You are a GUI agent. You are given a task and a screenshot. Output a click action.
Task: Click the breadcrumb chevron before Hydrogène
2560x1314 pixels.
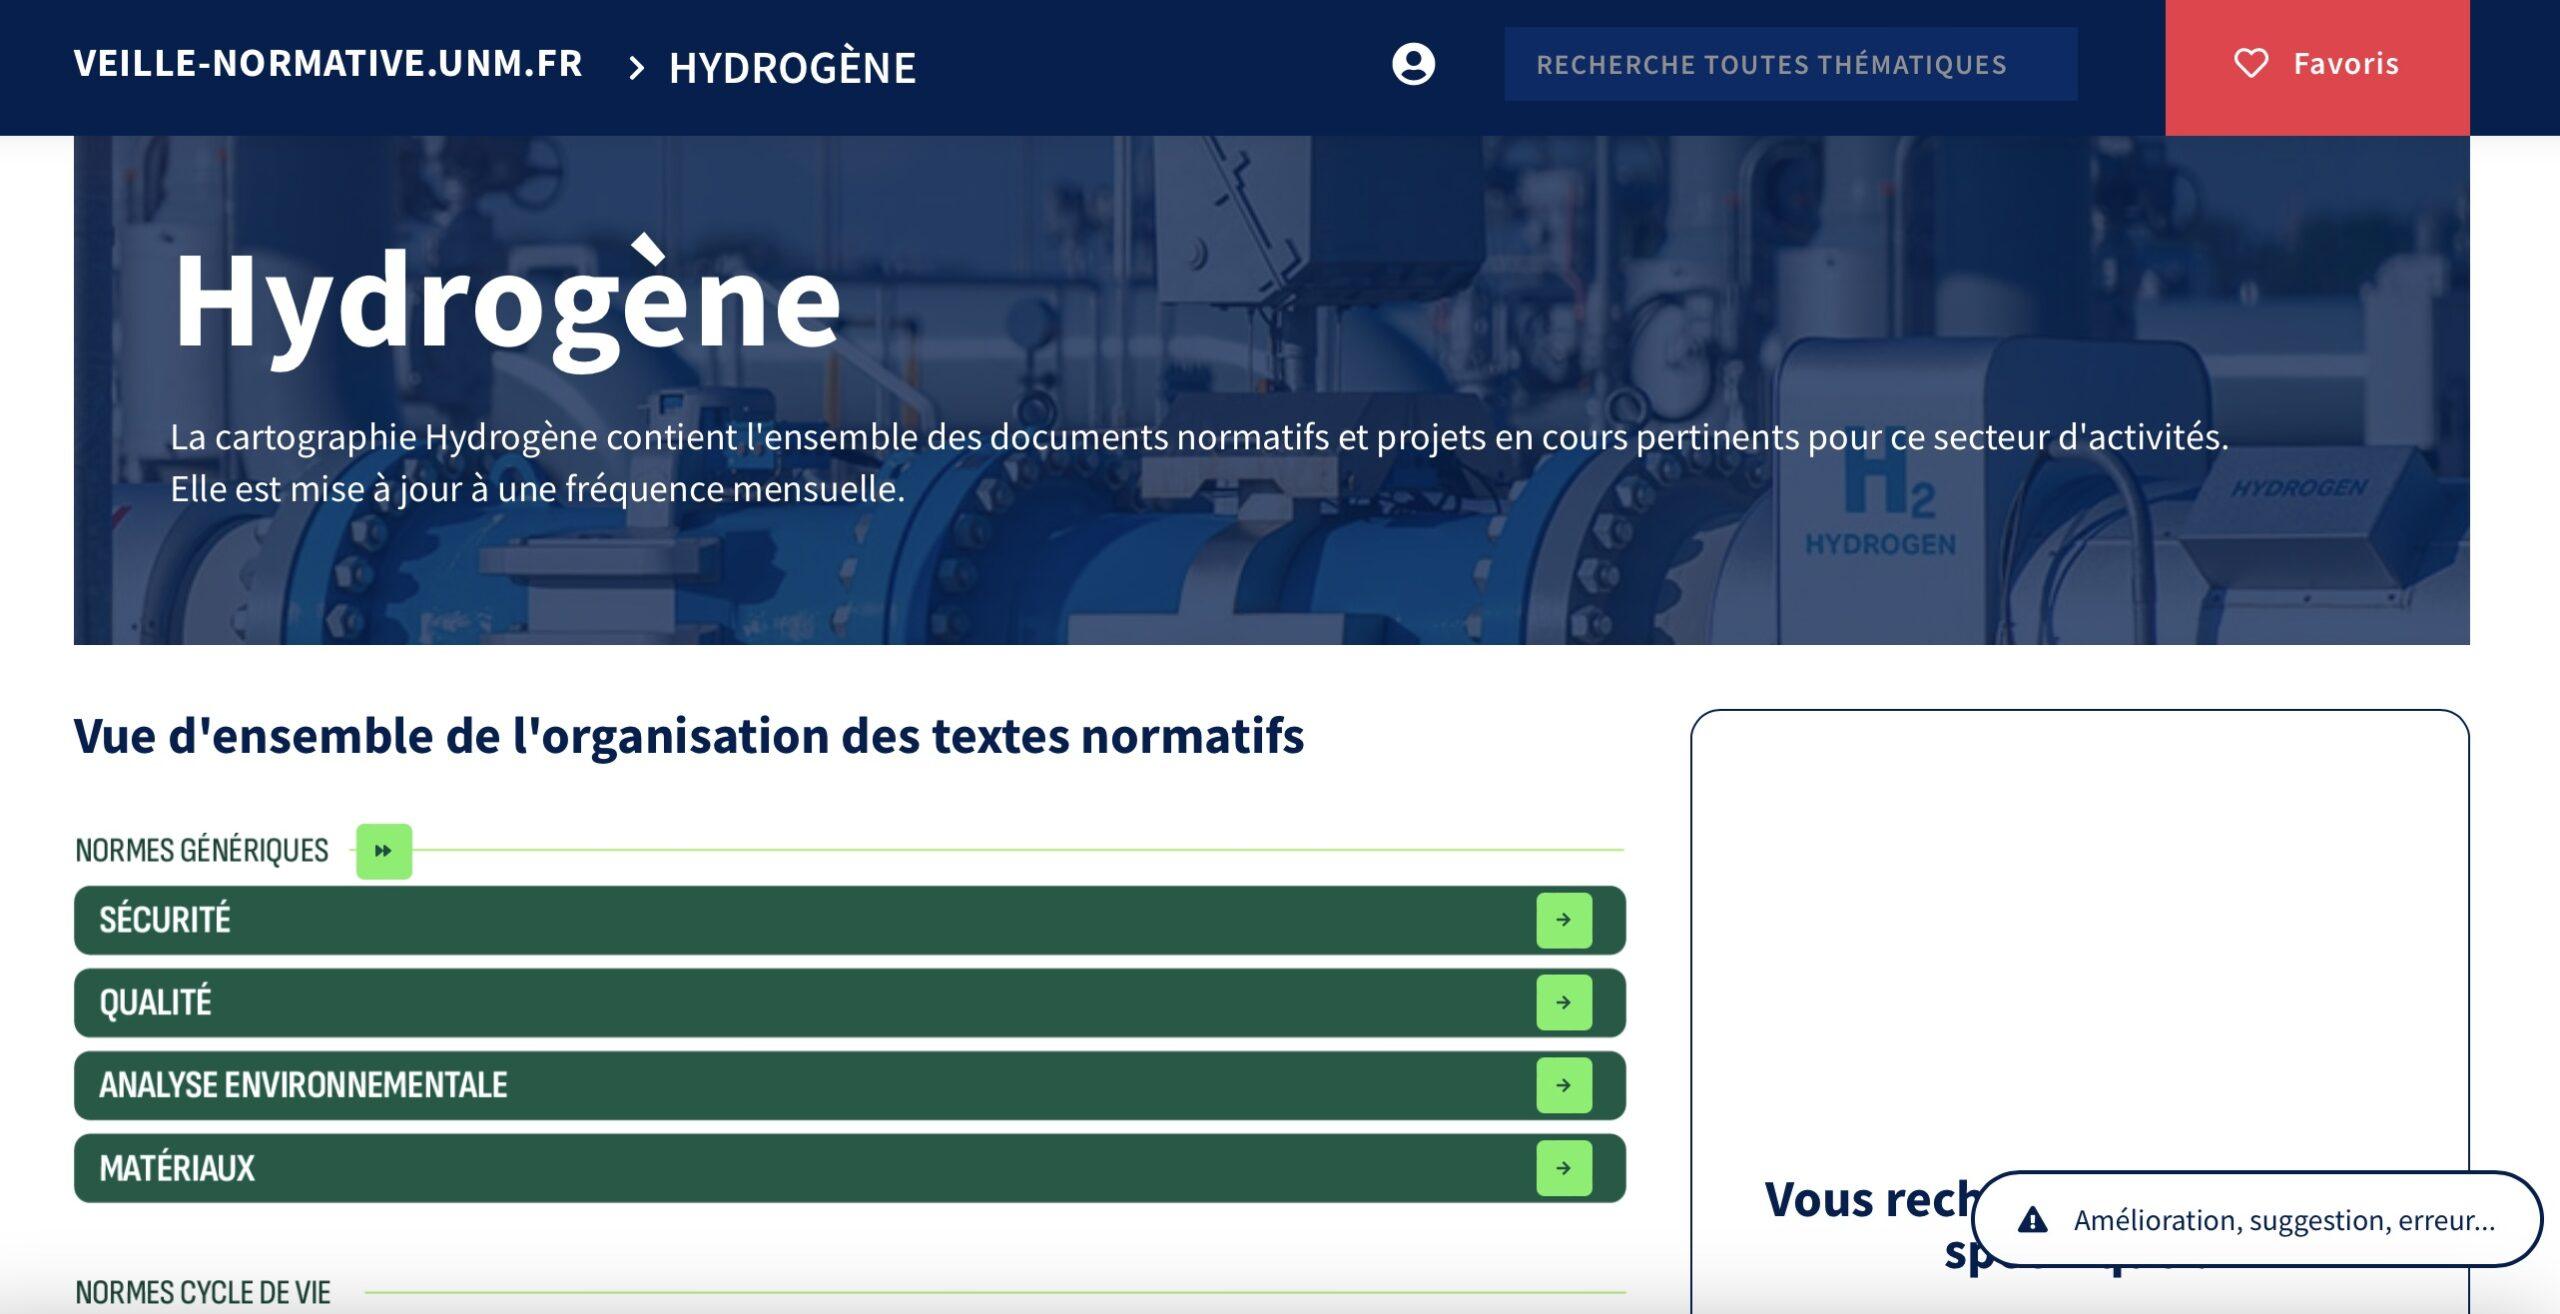[x=636, y=68]
